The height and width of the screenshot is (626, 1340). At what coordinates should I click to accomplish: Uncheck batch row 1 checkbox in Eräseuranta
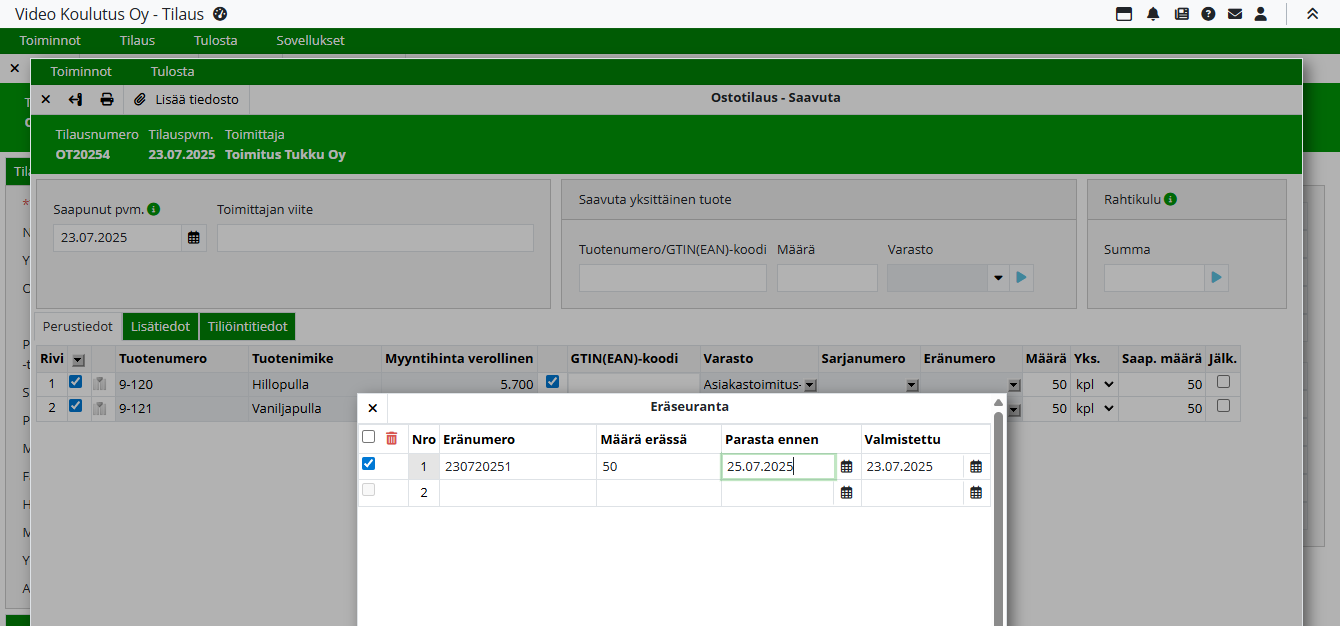click(368, 464)
